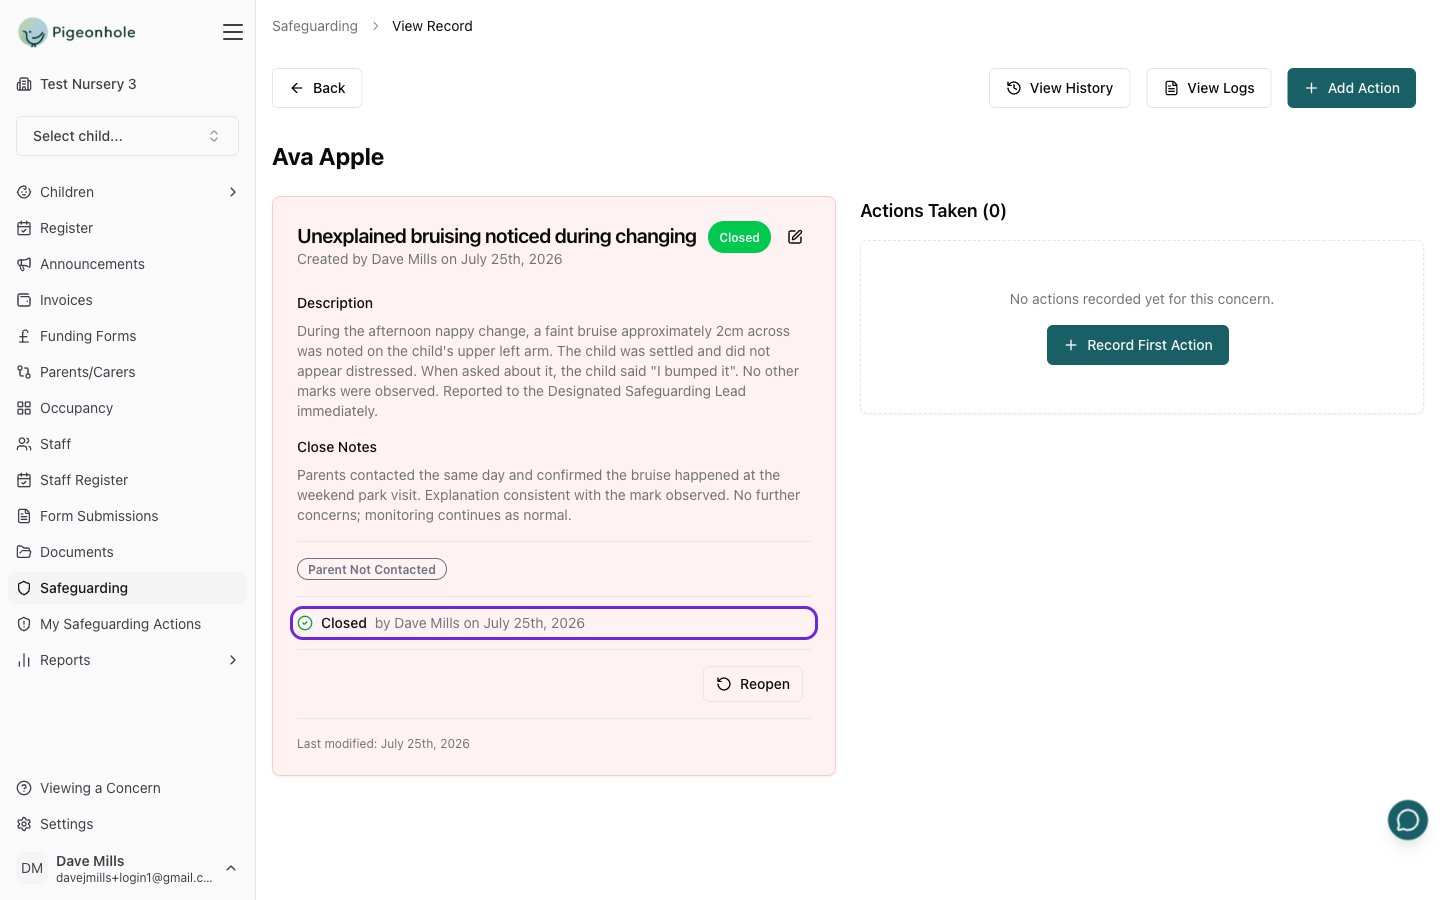Click the View Record breadcrumb text
This screenshot has width=1440, height=900.
(x=432, y=26)
